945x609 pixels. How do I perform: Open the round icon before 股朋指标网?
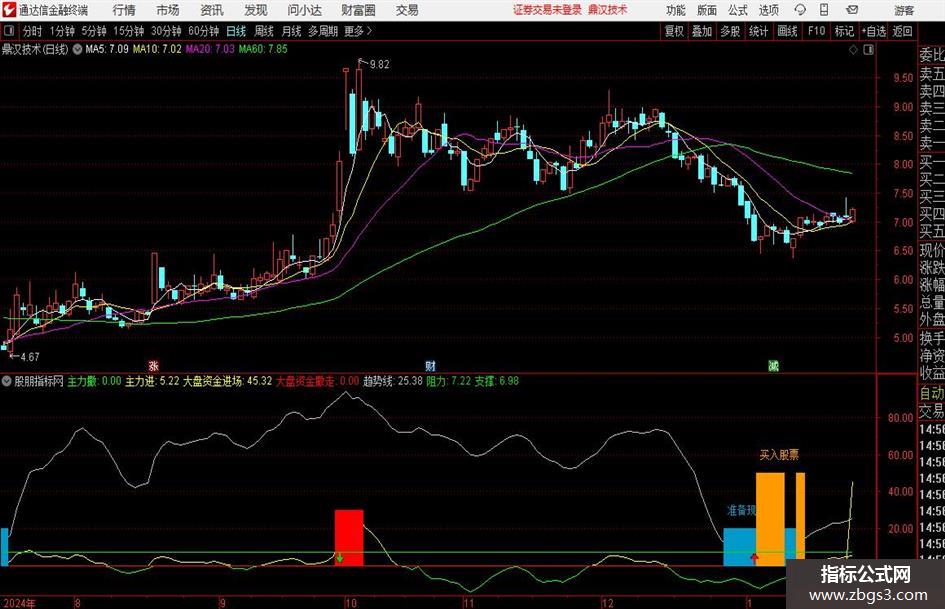[7, 381]
